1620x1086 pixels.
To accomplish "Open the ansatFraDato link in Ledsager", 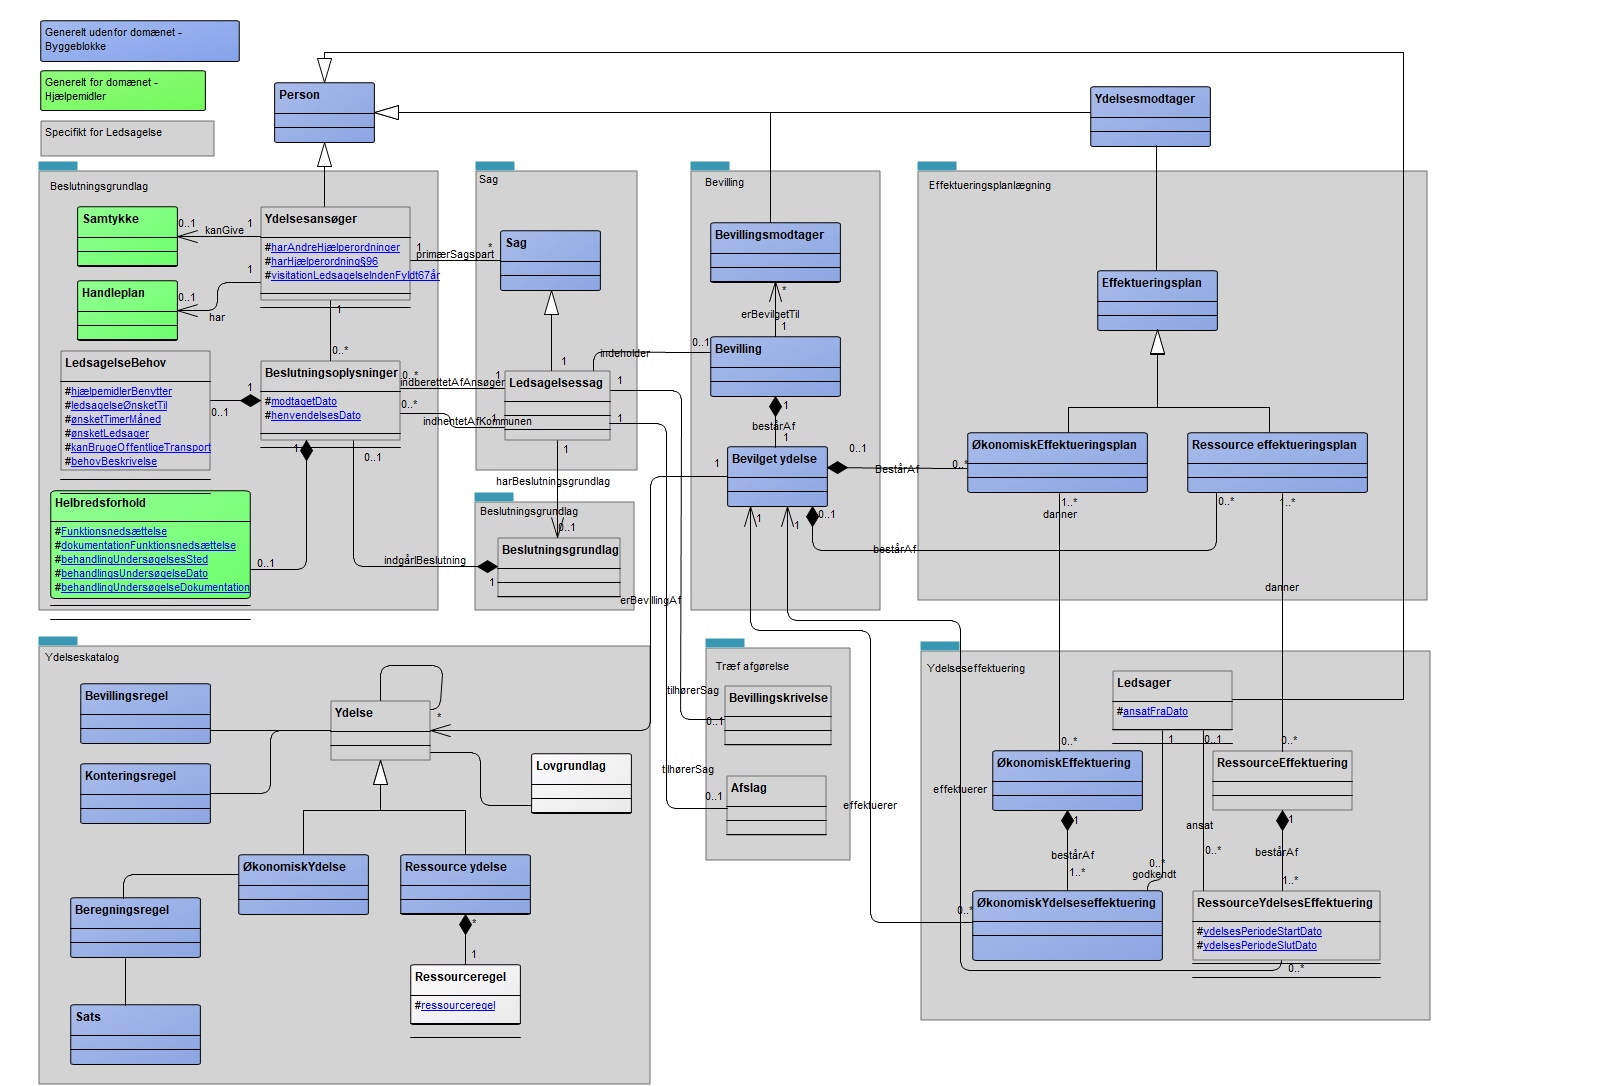I will coord(1155,712).
